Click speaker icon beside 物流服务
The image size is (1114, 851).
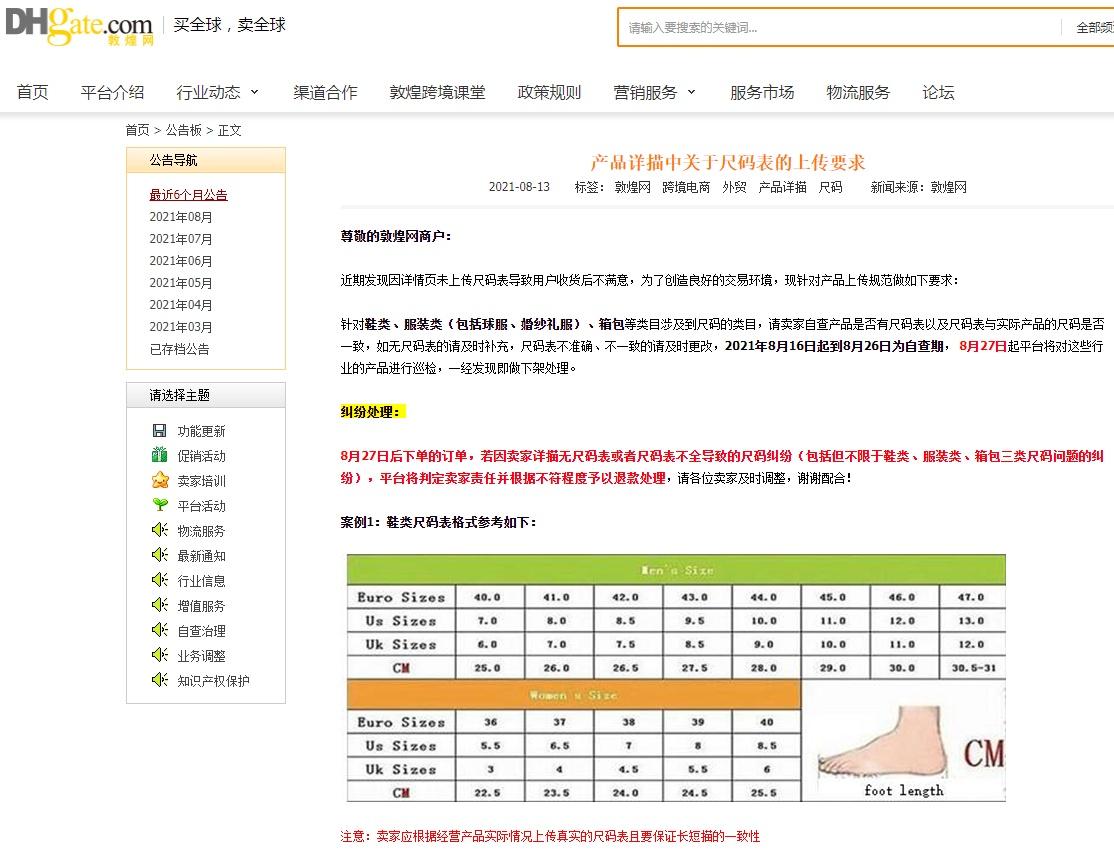[x=159, y=530]
